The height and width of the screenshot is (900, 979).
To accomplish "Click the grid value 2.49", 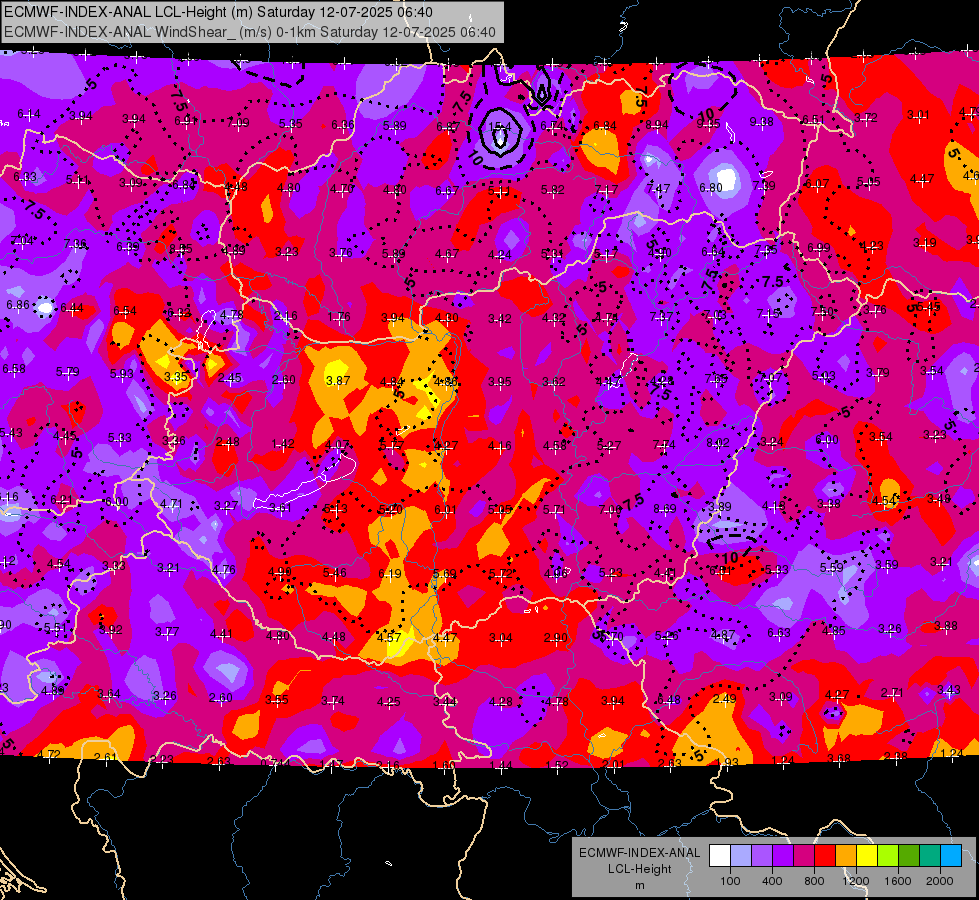I will [724, 698].
